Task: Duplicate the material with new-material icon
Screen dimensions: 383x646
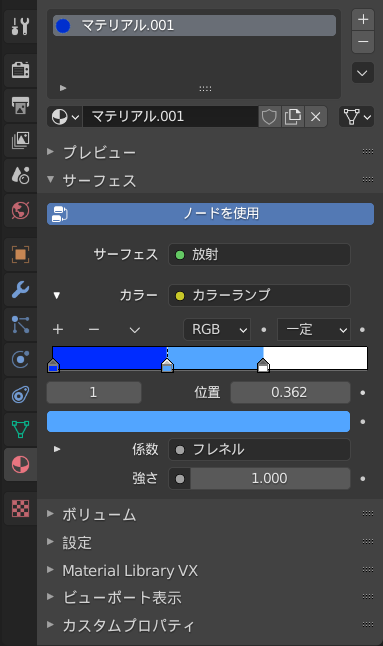Action: [292, 117]
